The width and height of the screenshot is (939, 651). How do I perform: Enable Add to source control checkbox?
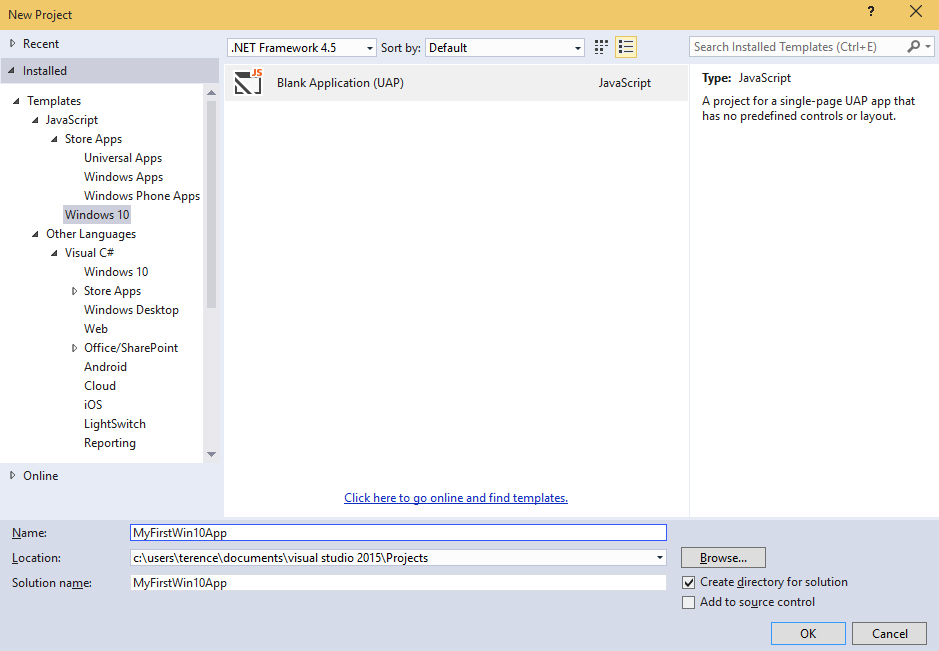point(689,602)
